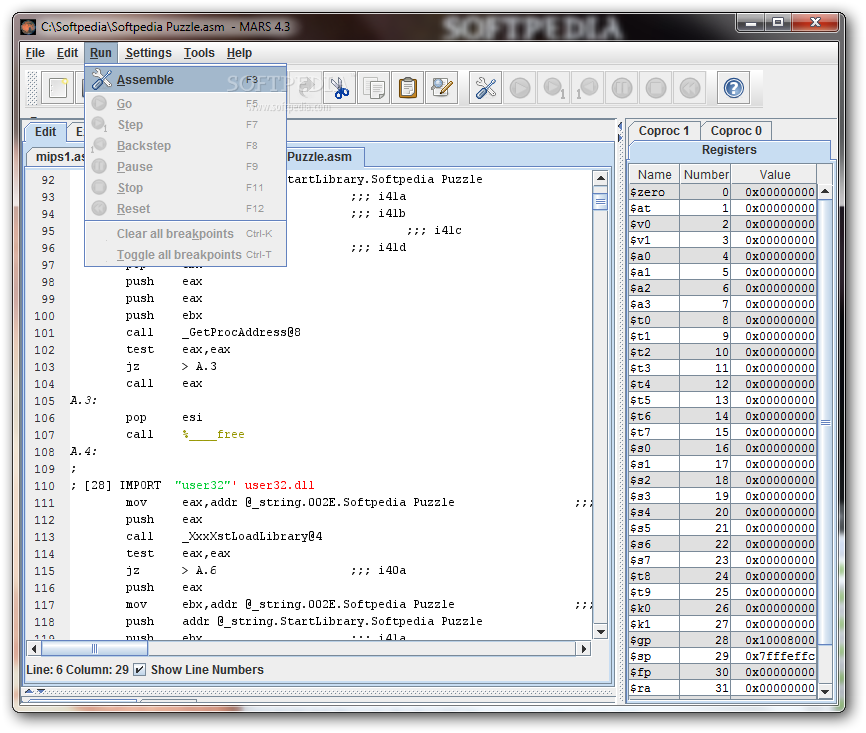
Task: Switch to the mips1.asm file tab
Action: pos(55,157)
